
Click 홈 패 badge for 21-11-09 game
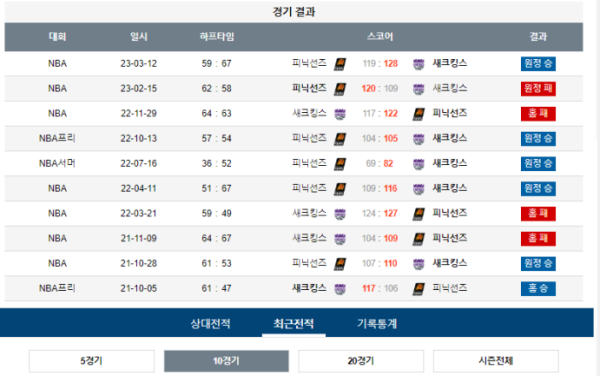coord(538,238)
